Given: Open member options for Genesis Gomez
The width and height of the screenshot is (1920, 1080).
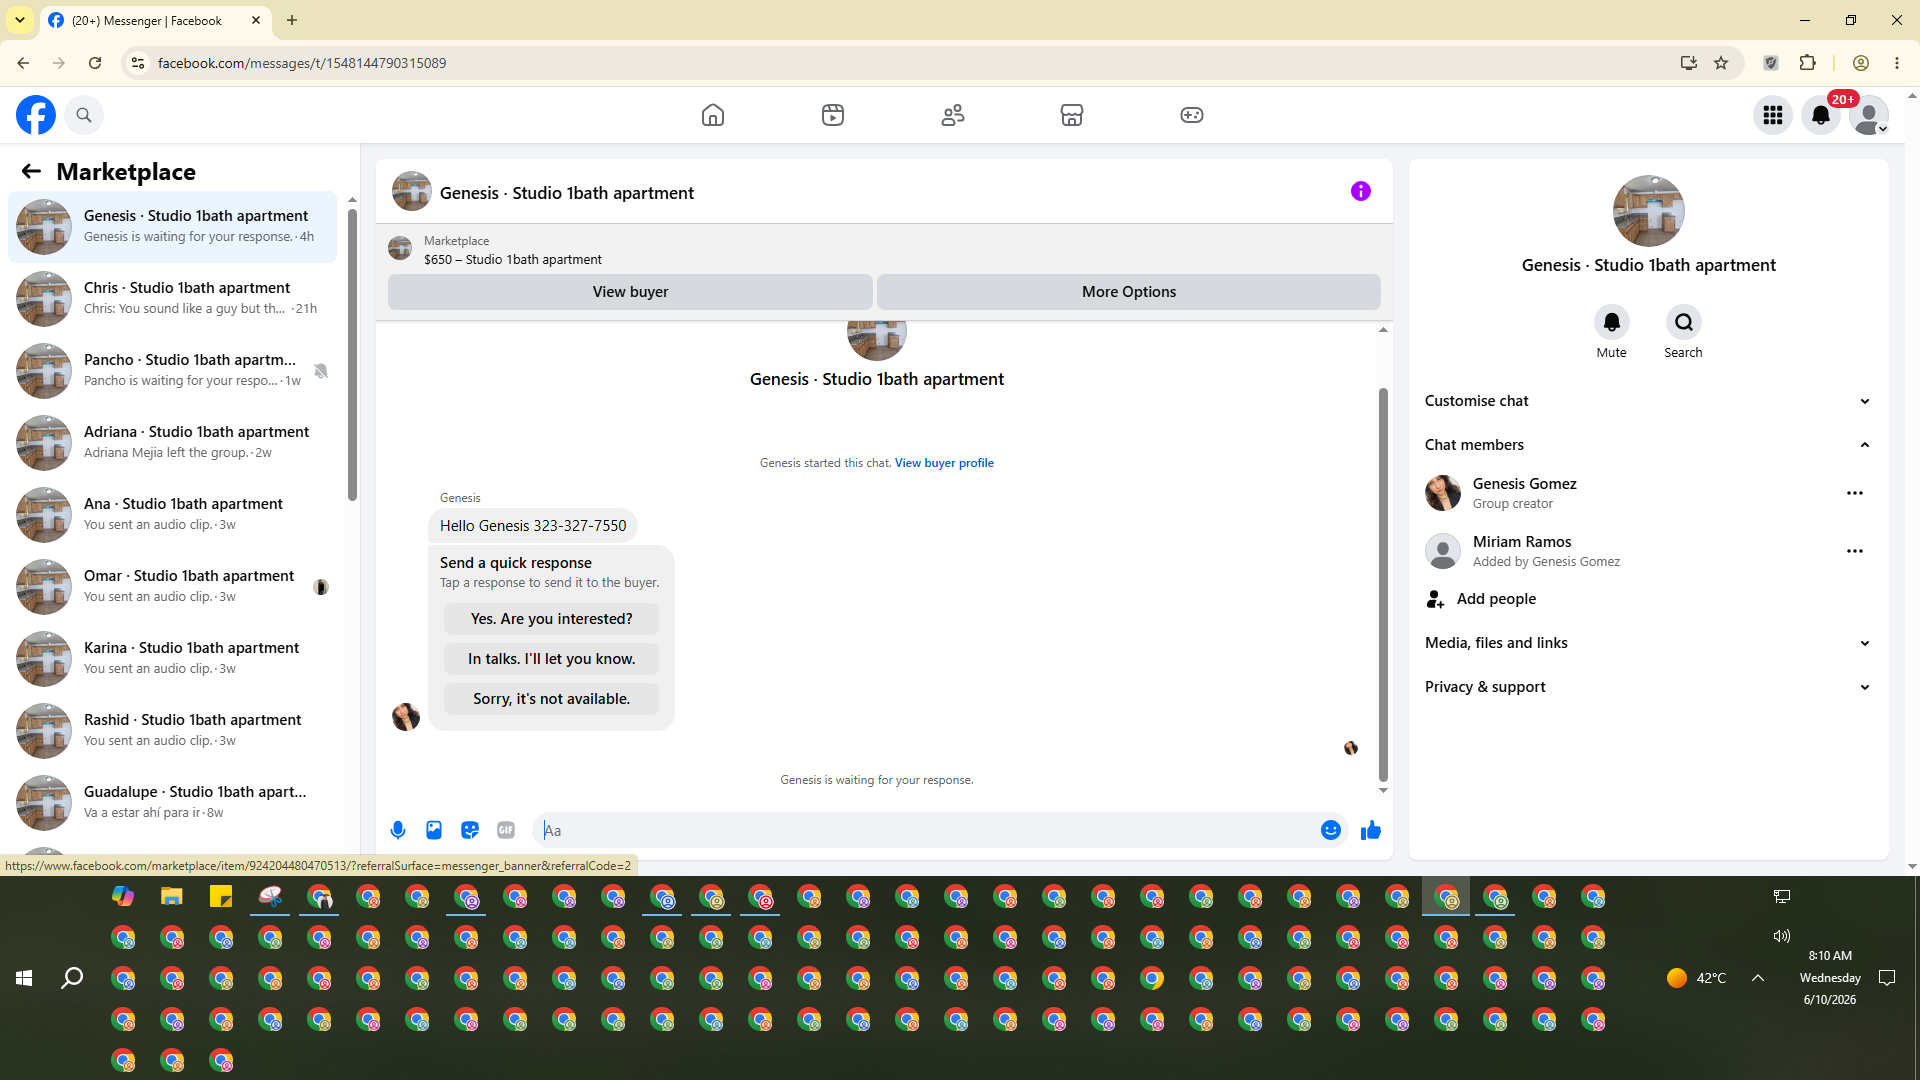Looking at the screenshot, I should [1855, 493].
